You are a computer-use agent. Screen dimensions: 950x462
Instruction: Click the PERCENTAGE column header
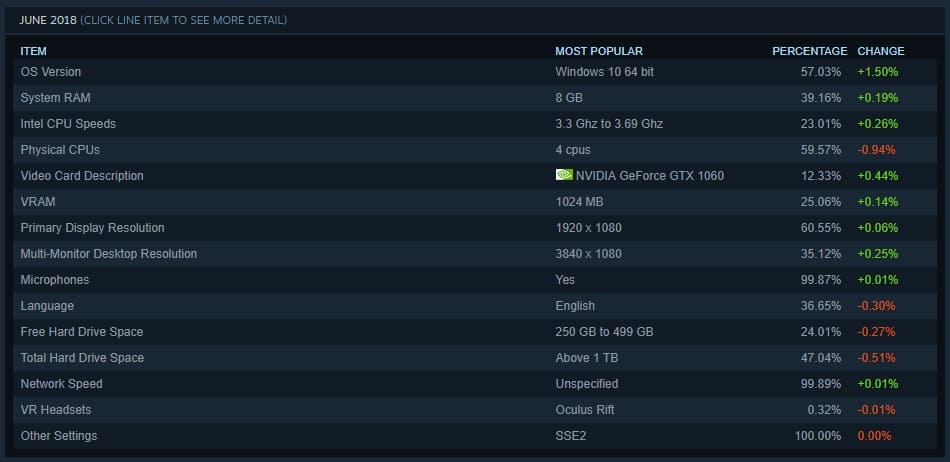(x=809, y=51)
